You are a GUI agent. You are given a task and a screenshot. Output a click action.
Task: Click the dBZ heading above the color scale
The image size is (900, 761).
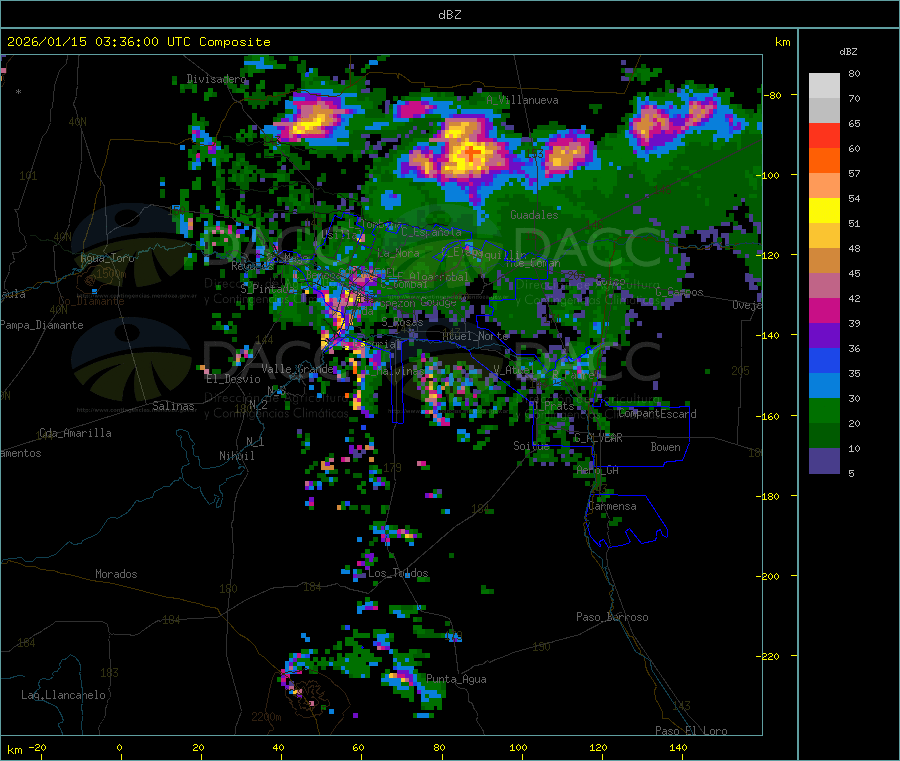[x=848, y=52]
